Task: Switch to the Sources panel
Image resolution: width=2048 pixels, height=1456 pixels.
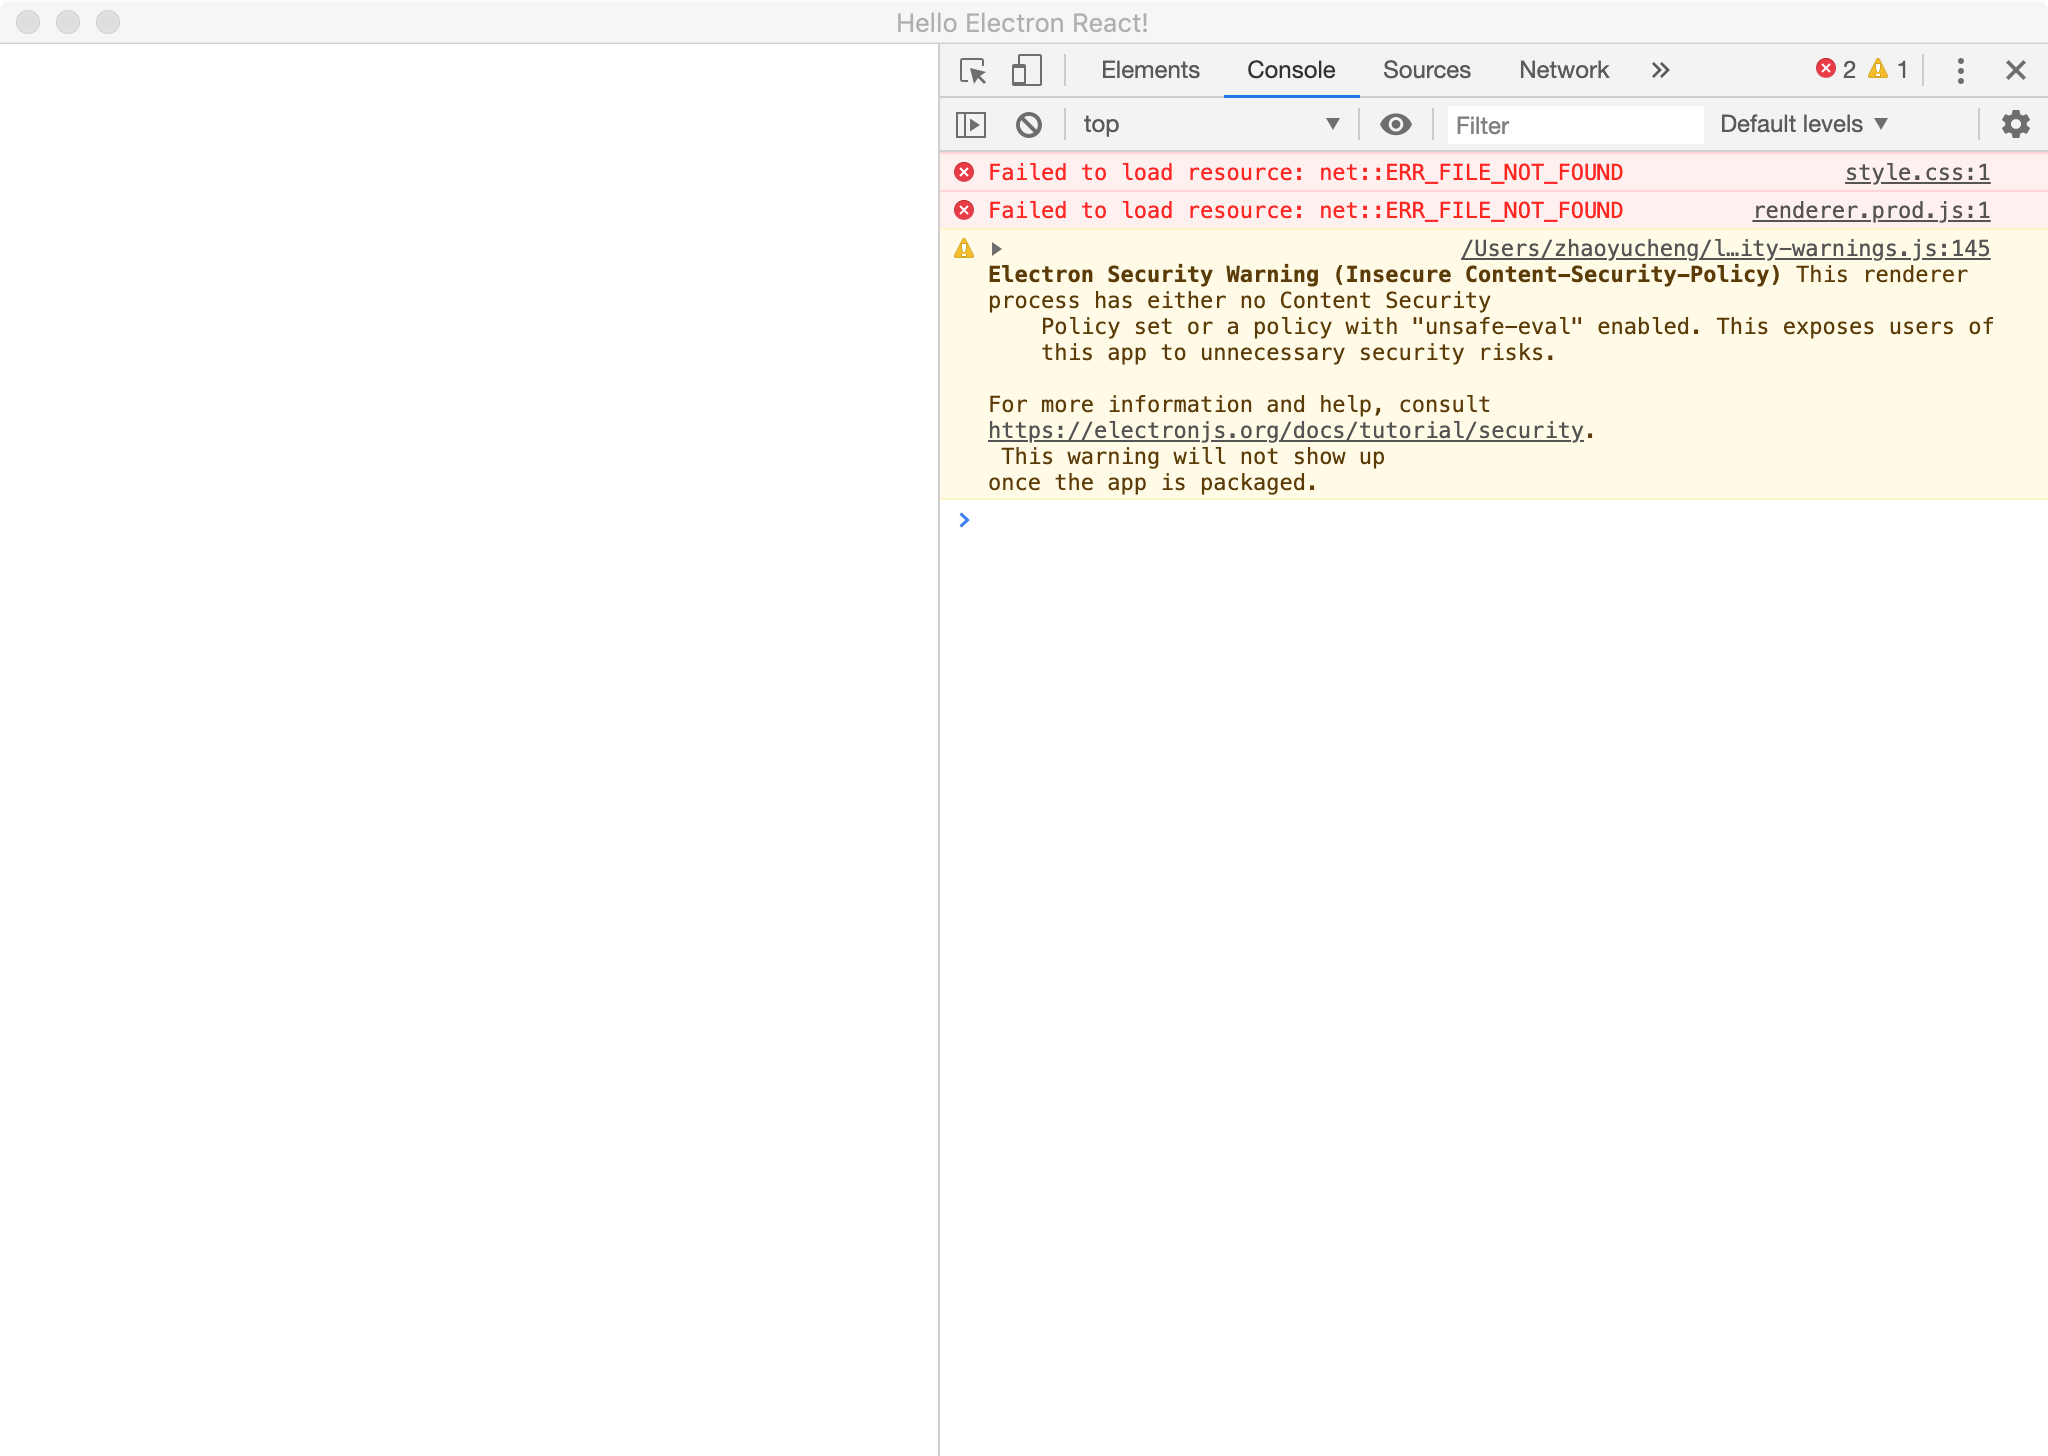Action: coord(1426,70)
